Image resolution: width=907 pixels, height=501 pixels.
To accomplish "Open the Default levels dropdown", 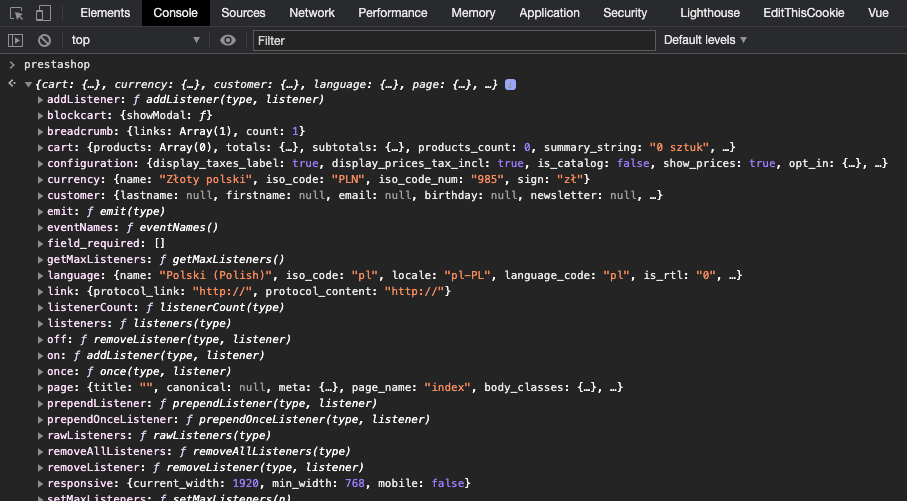I will [x=705, y=40].
